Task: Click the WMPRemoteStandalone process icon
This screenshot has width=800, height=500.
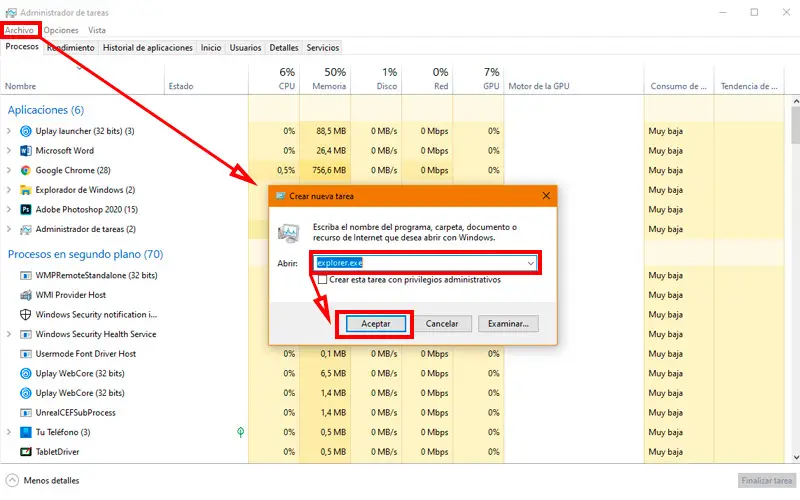Action: click(x=26, y=276)
